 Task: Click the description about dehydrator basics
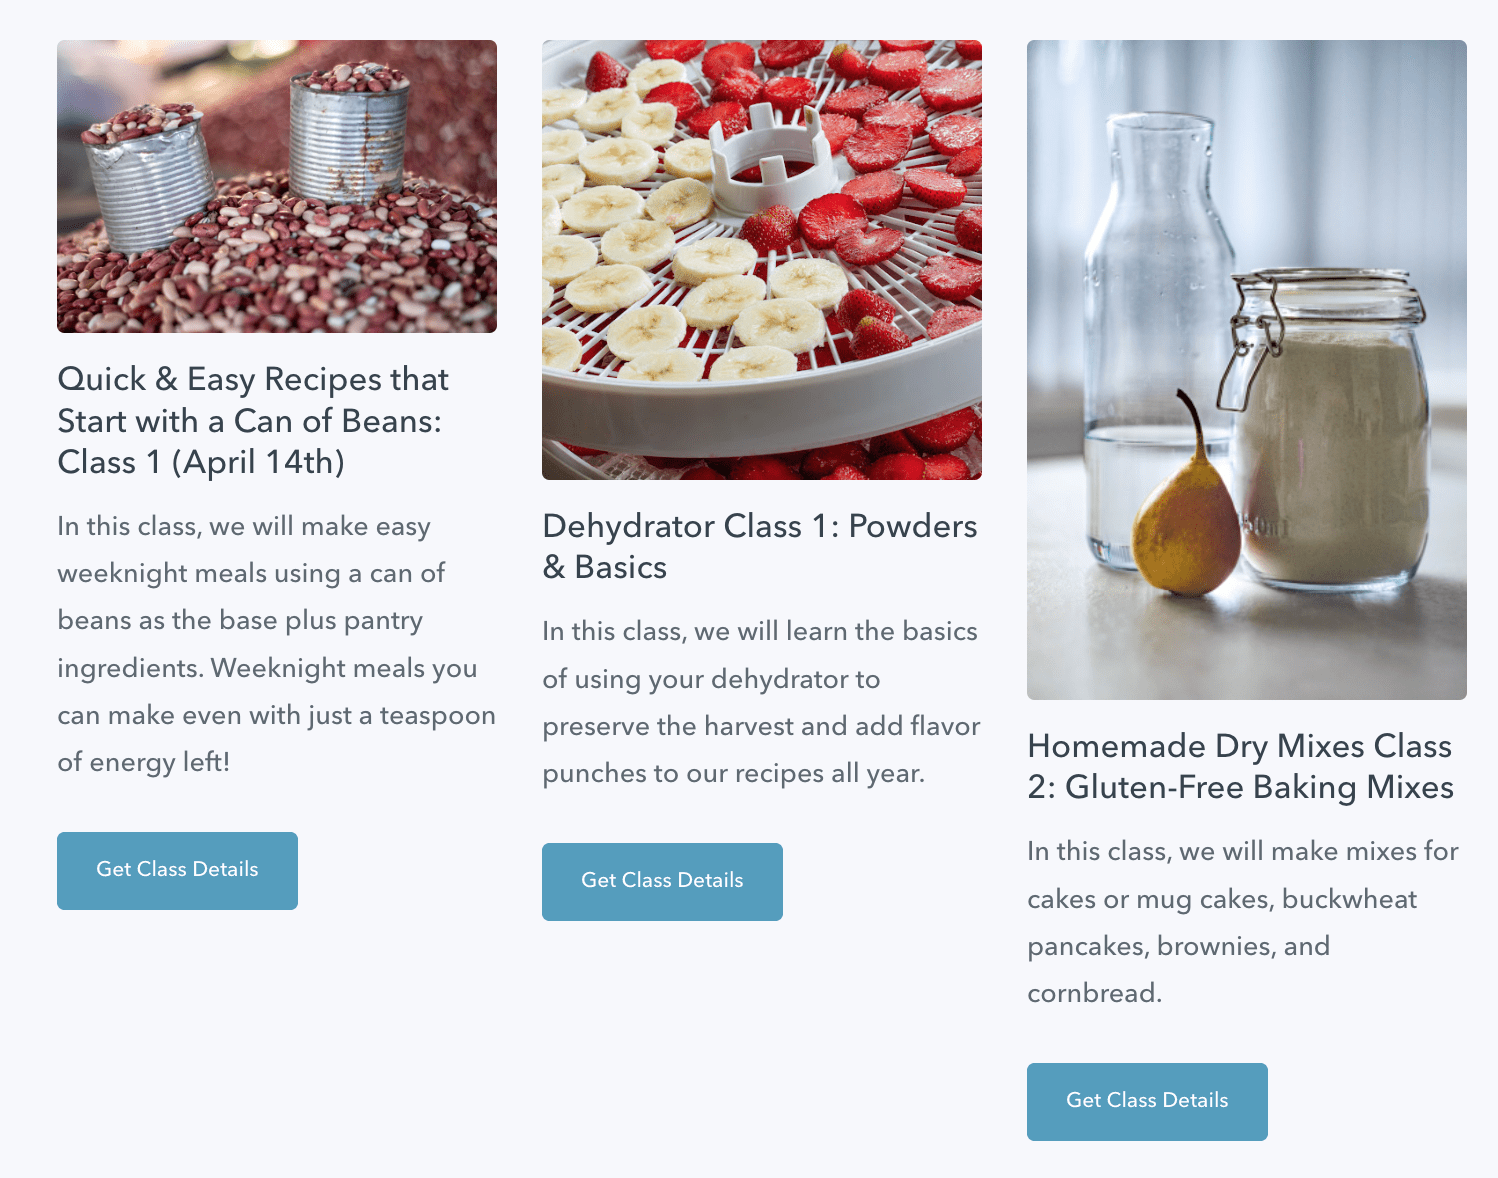(x=761, y=702)
